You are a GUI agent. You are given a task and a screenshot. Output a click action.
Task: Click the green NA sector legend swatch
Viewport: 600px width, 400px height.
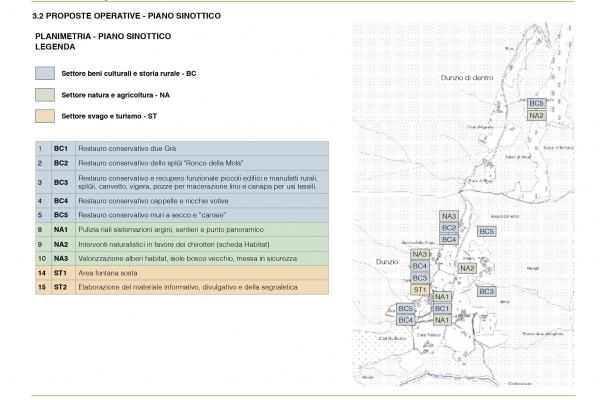[x=45, y=95]
